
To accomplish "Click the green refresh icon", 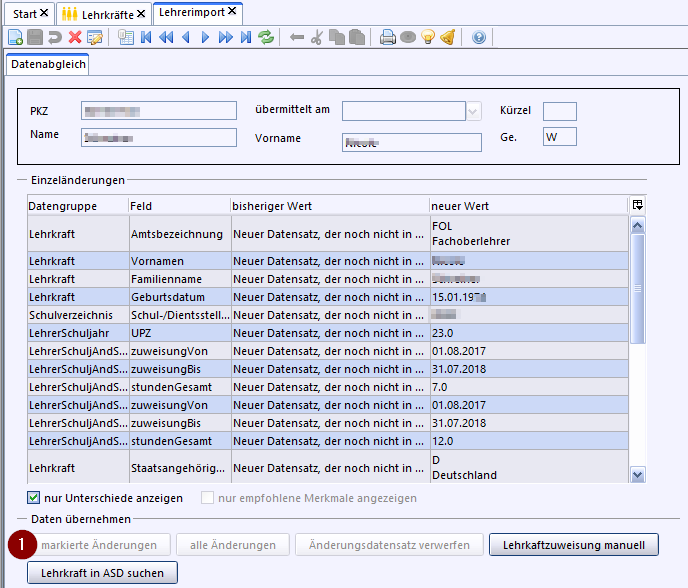I will coord(266,37).
